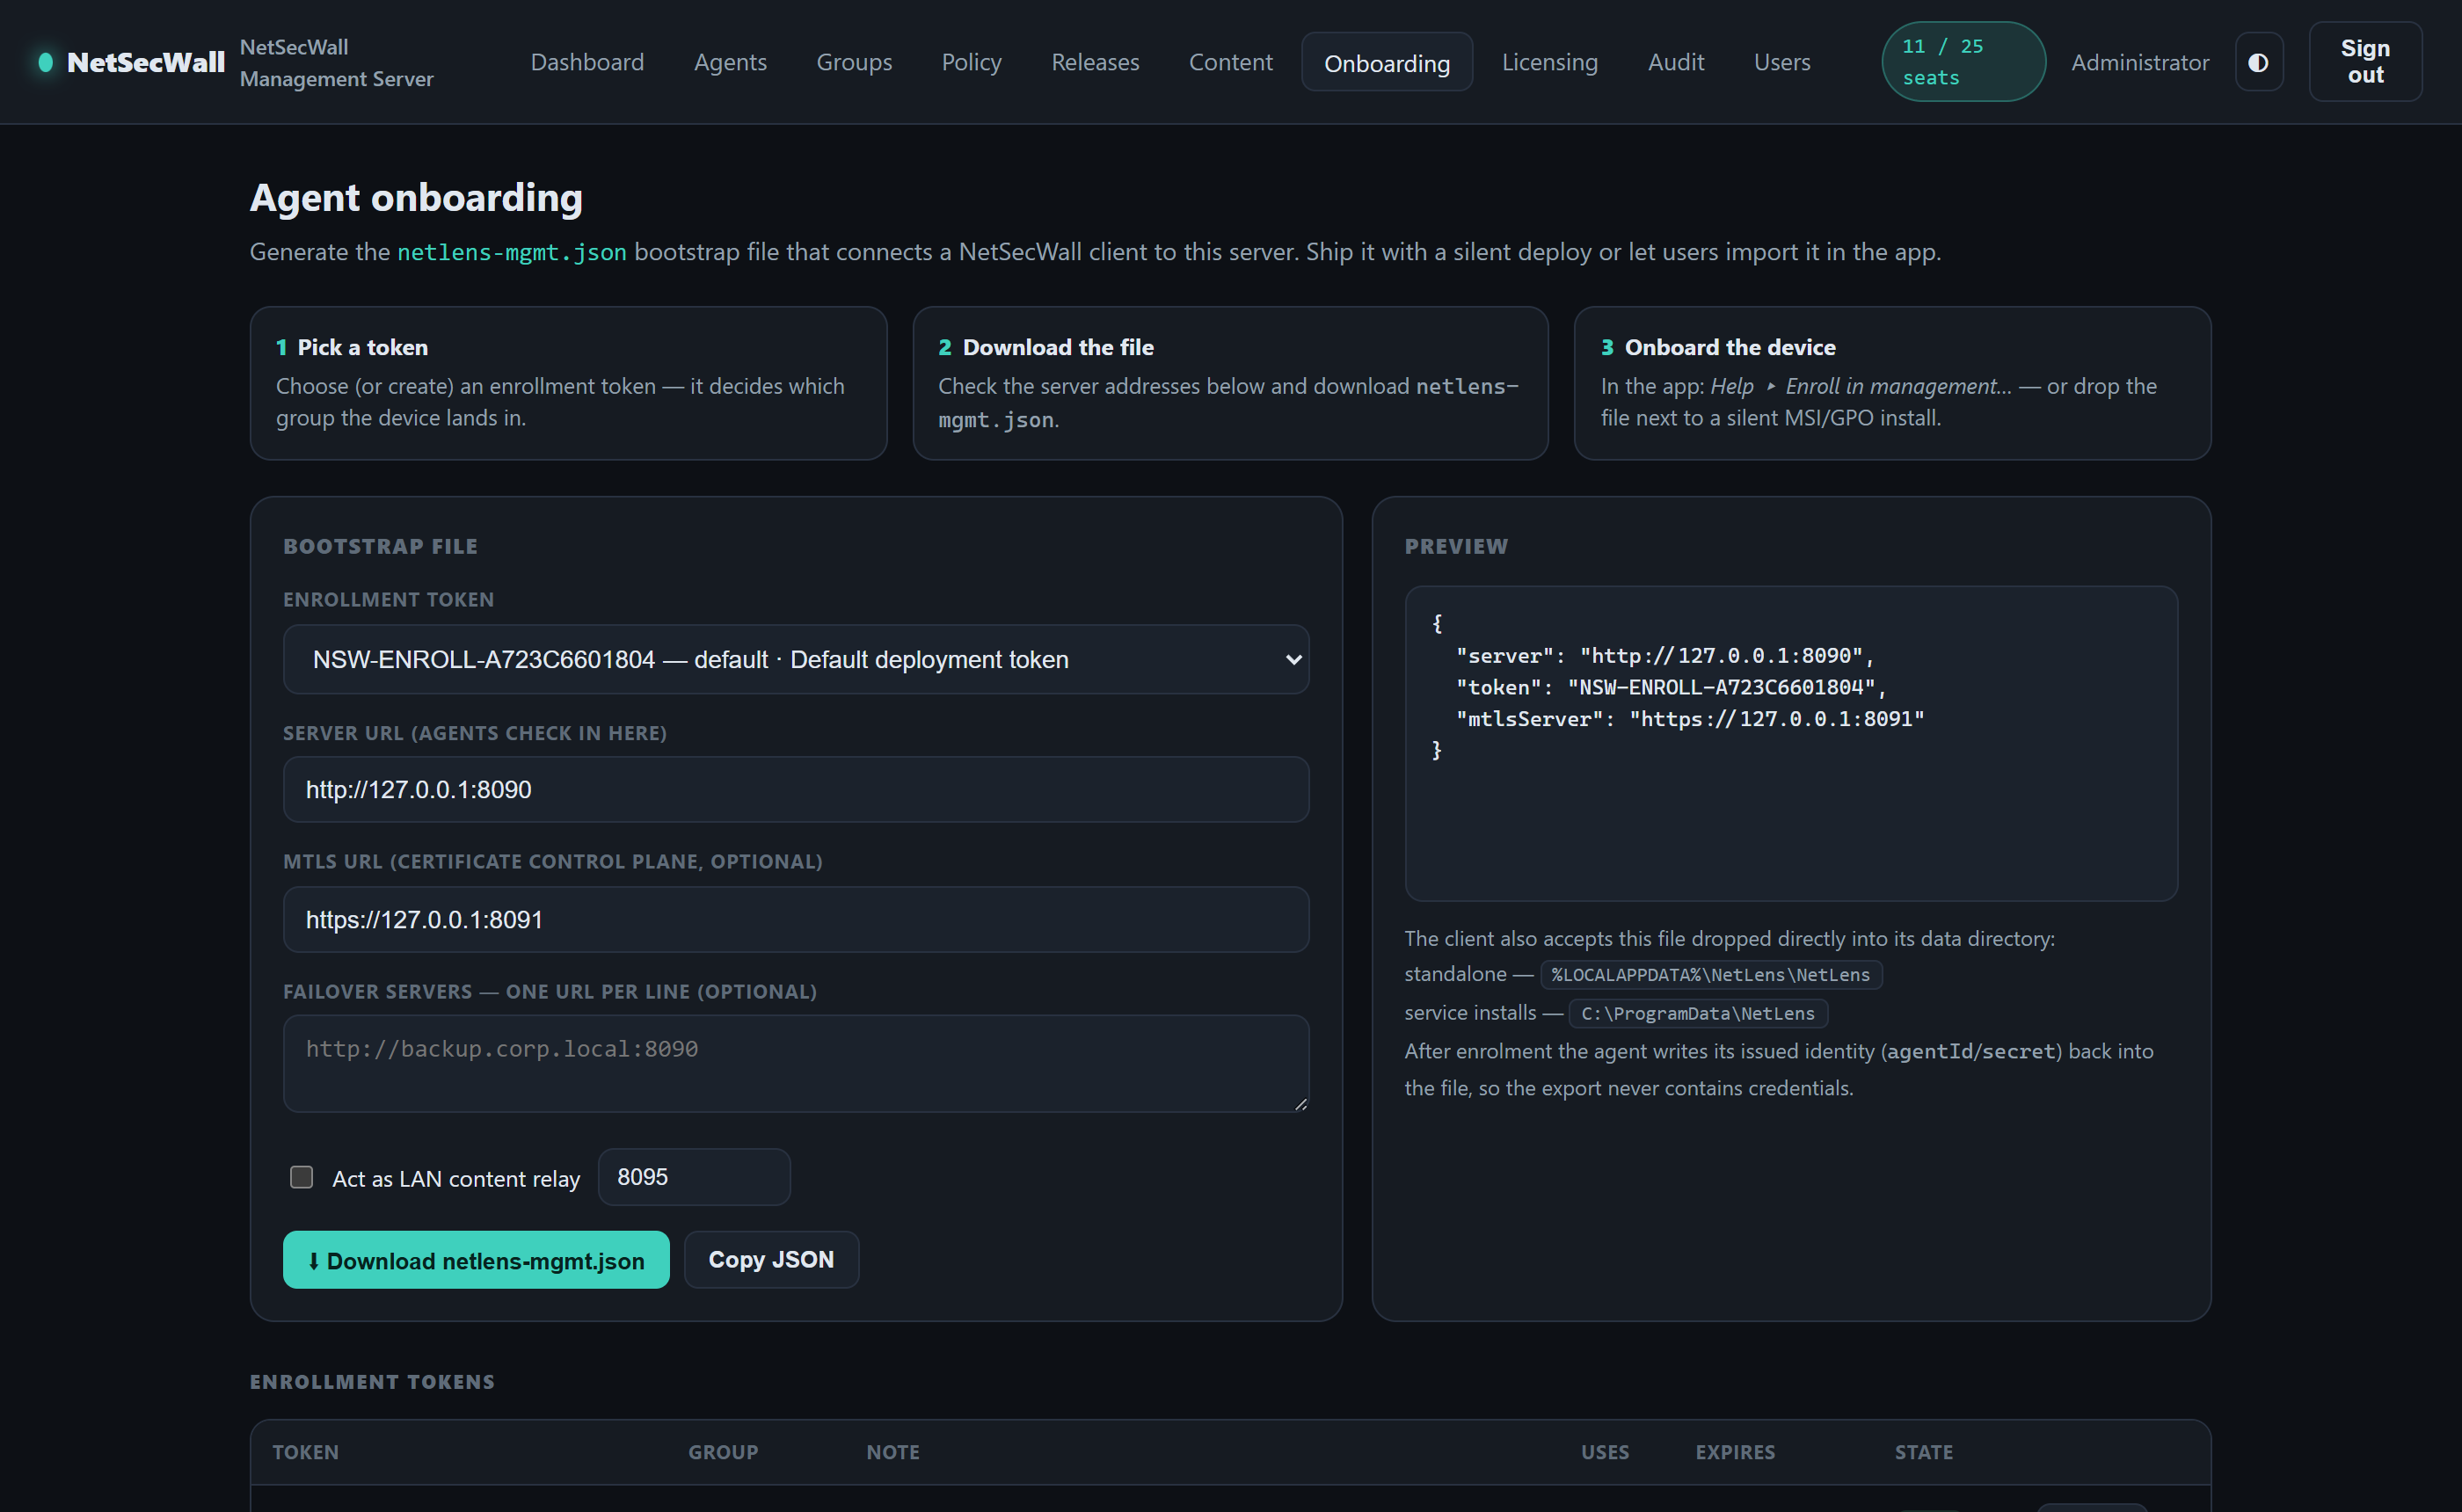Click the %LOCALAPPDATA%\NetLens\NetLens path
This screenshot has height=1512, width=2462.
point(1710,974)
